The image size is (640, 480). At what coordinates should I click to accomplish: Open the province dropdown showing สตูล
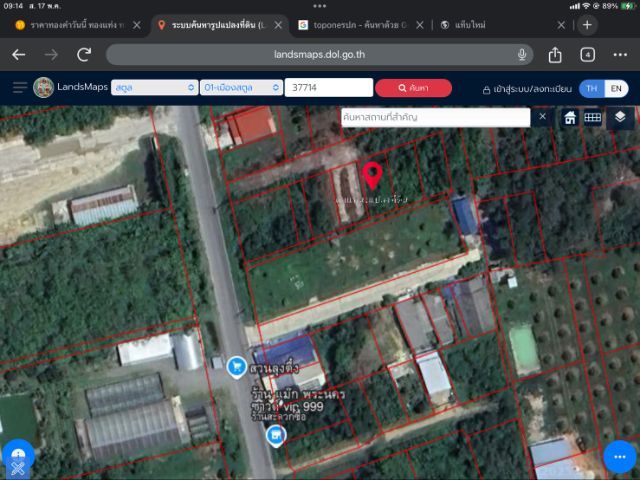pos(155,87)
